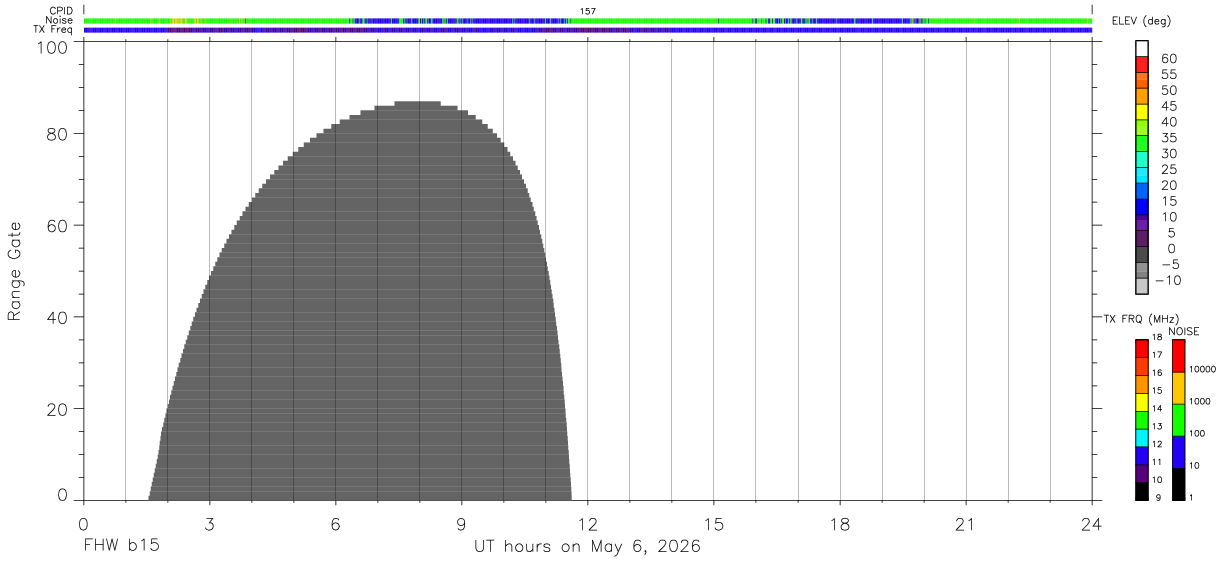
Task: Select the yellow 40–45 swatch in ELEV colorbar
Action: [x=1142, y=112]
